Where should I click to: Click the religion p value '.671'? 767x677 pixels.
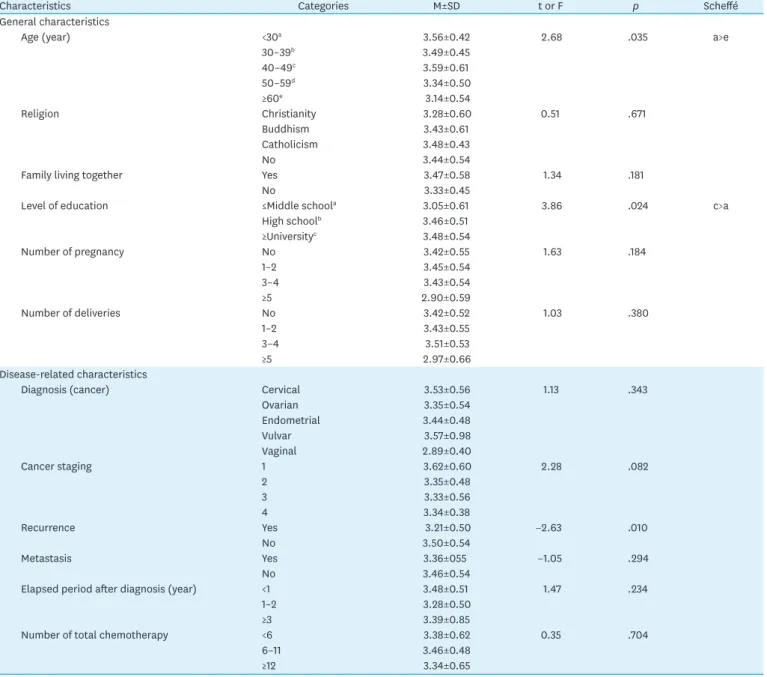point(637,114)
